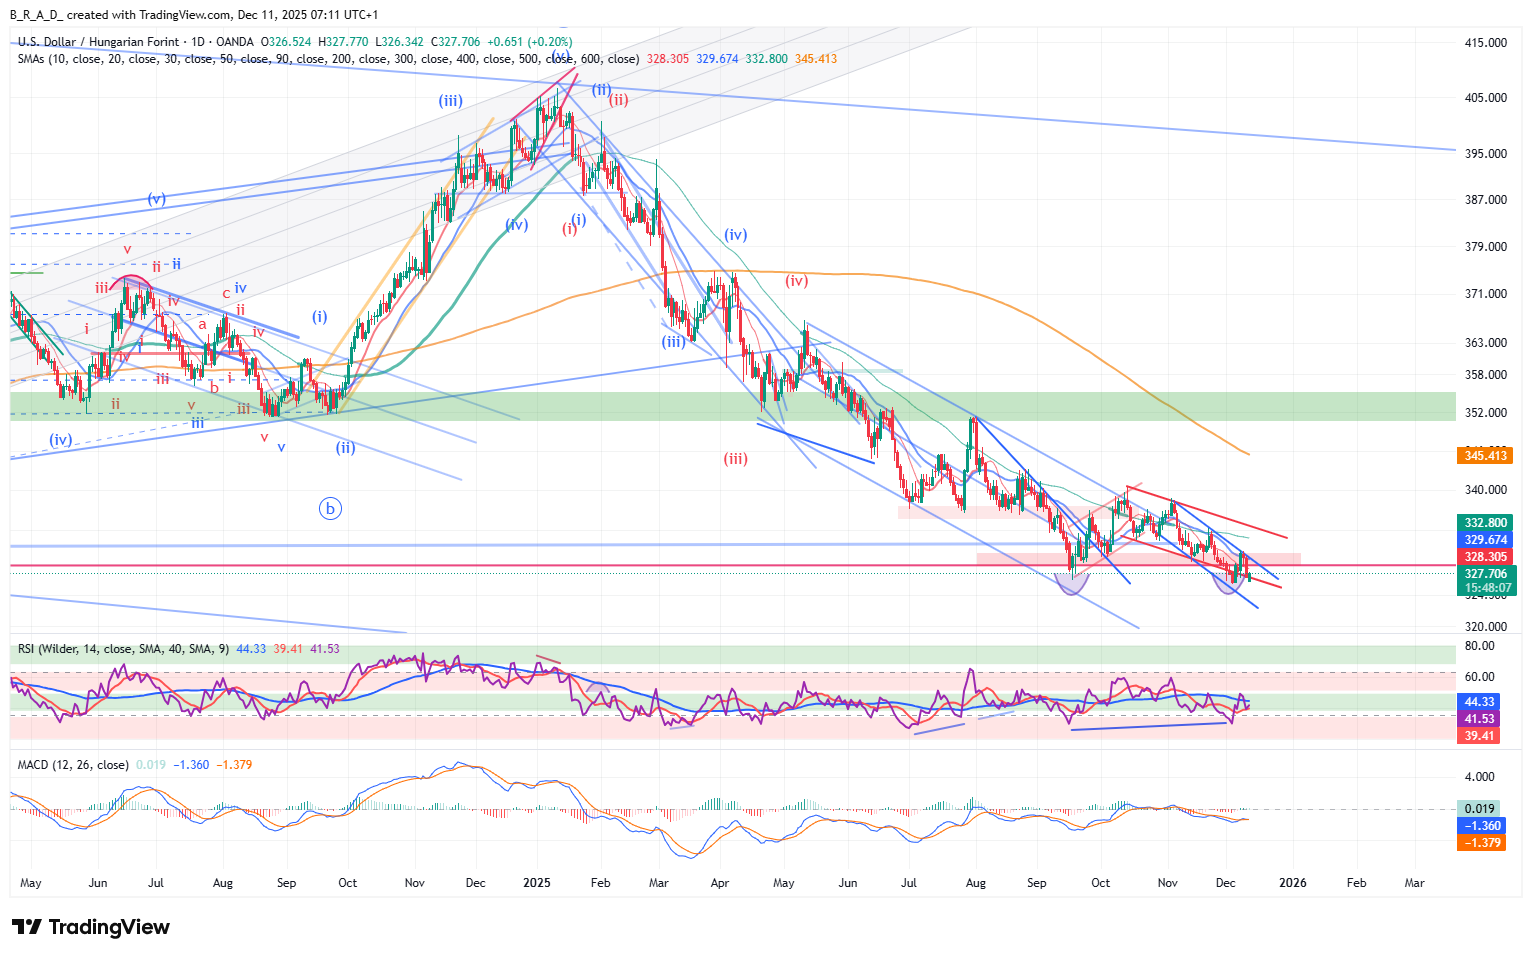
Task: Select the current price label 327.706
Action: point(1485,574)
